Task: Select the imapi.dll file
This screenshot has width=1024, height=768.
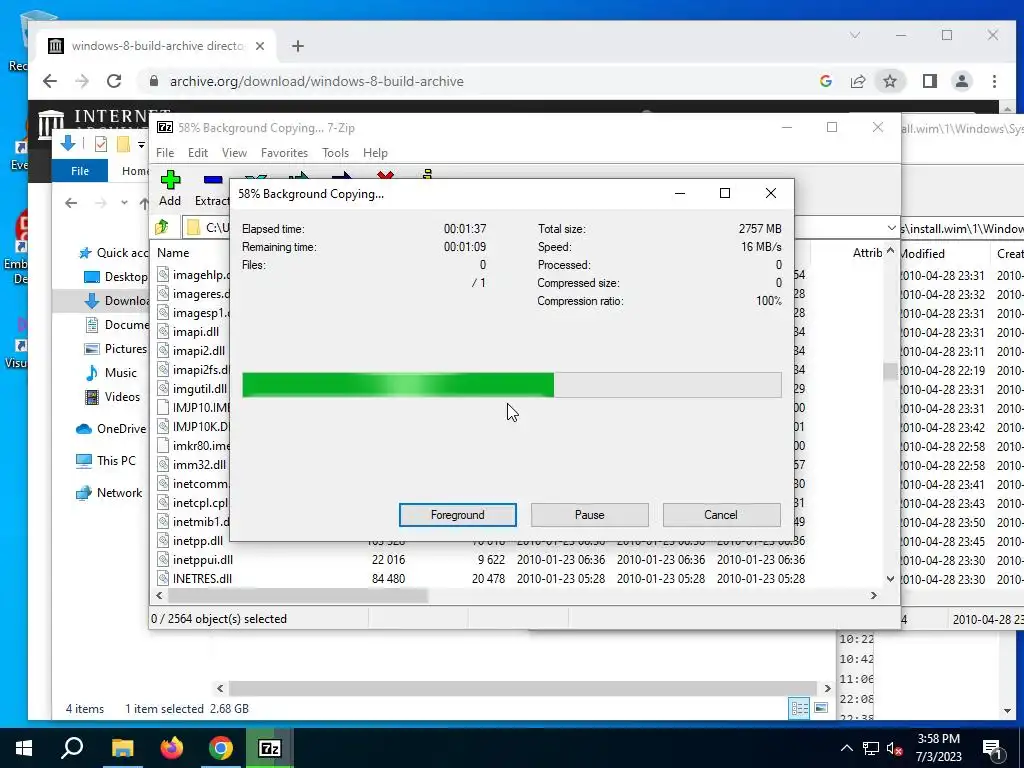Action: (188, 332)
